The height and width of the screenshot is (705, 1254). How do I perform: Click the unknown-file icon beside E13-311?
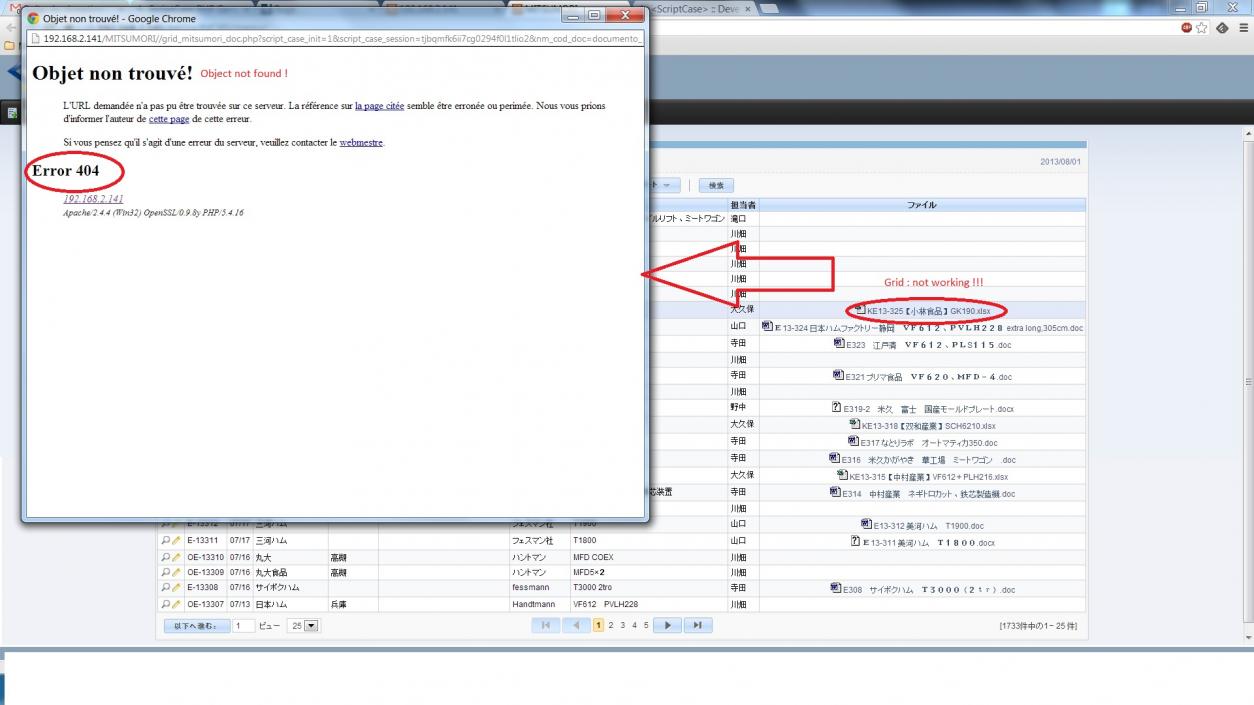(855, 541)
